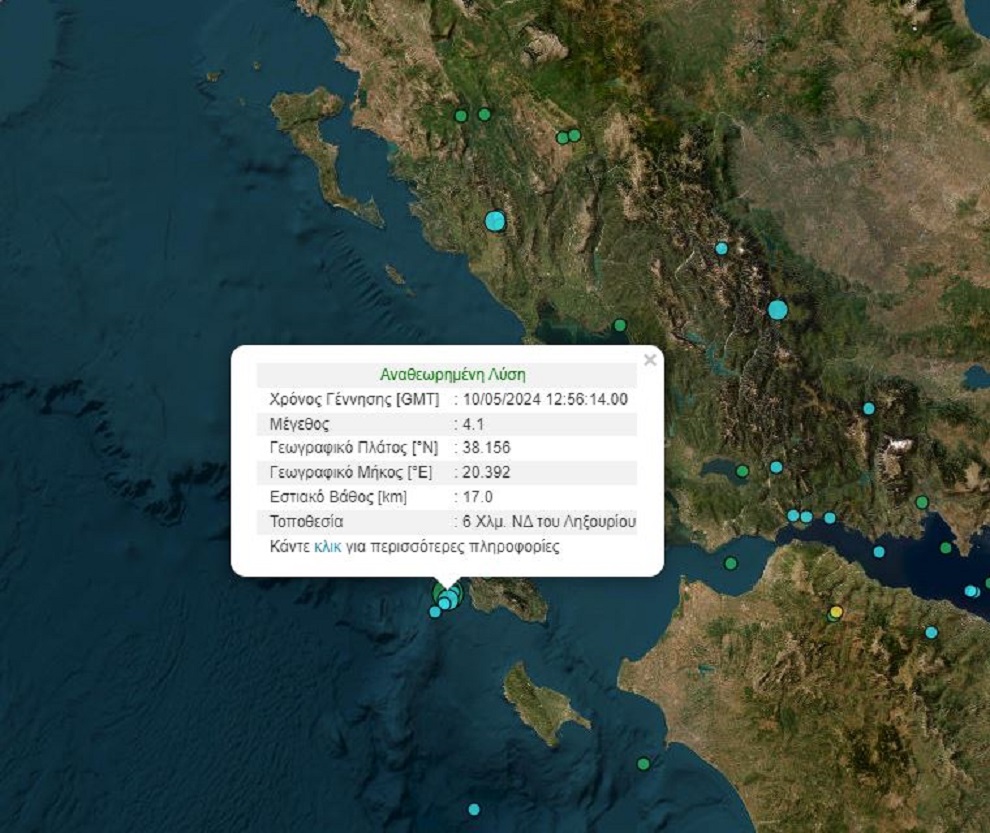Viewport: 990px width, 833px height.
Task: Select the Εστιακό Βάθος 17.0 depth row
Action: tap(447, 497)
